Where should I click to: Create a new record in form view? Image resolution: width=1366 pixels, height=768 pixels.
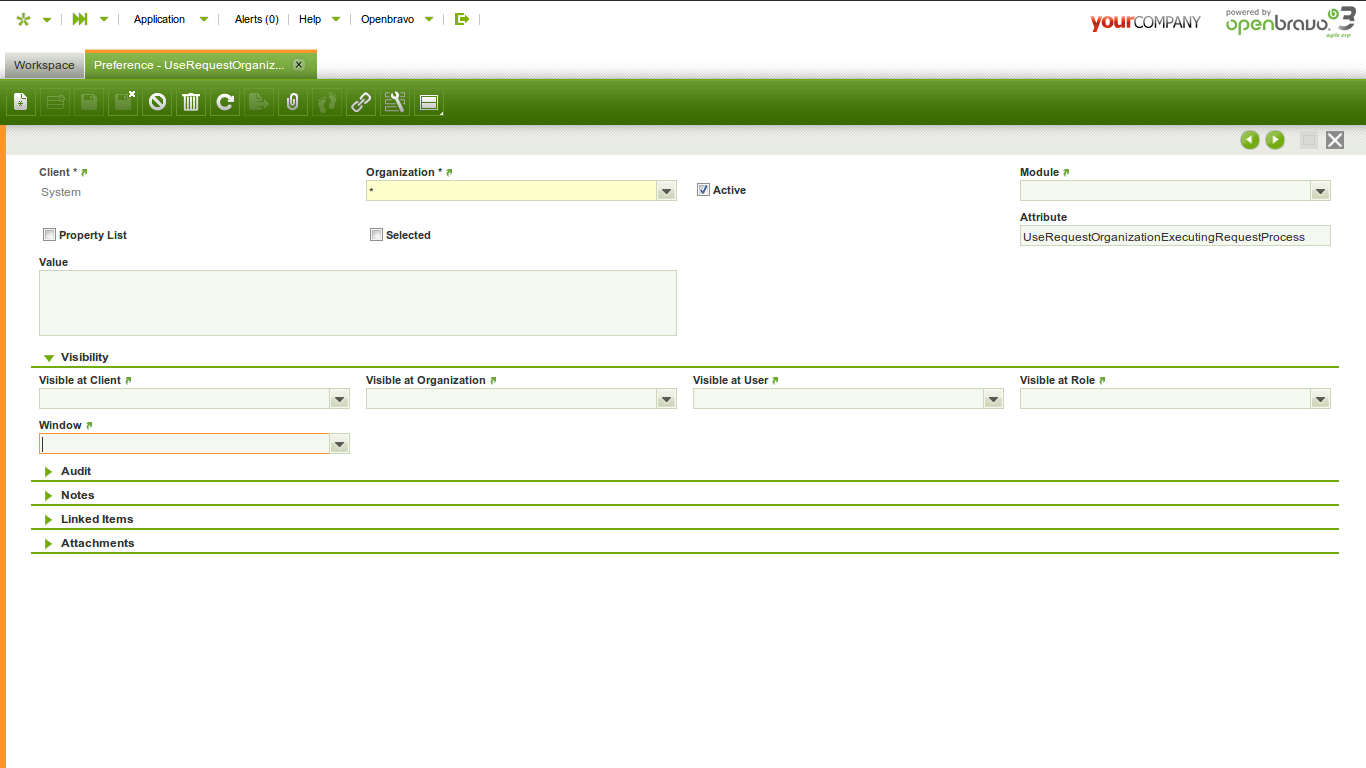click(21, 102)
